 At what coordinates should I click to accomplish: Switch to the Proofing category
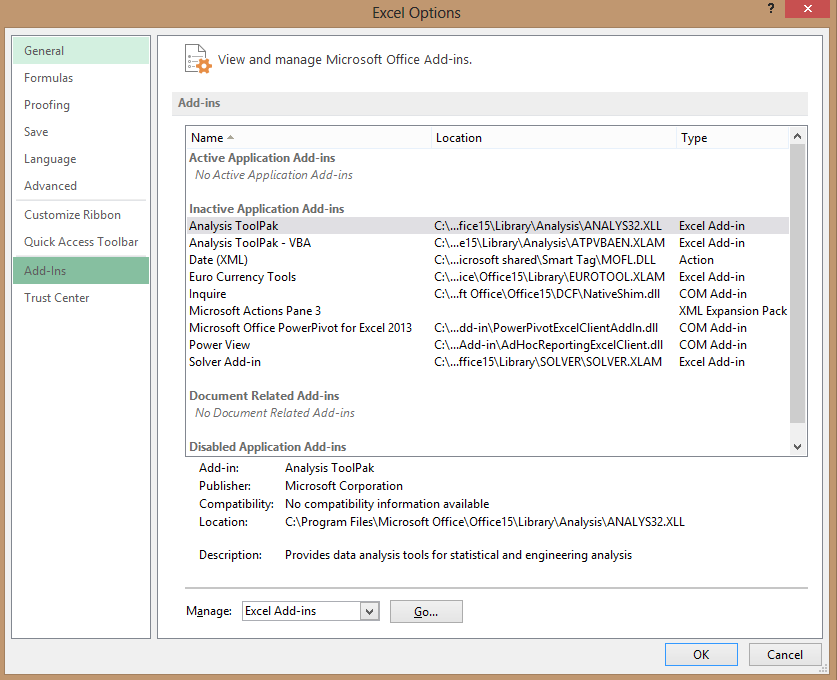click(x=81, y=105)
